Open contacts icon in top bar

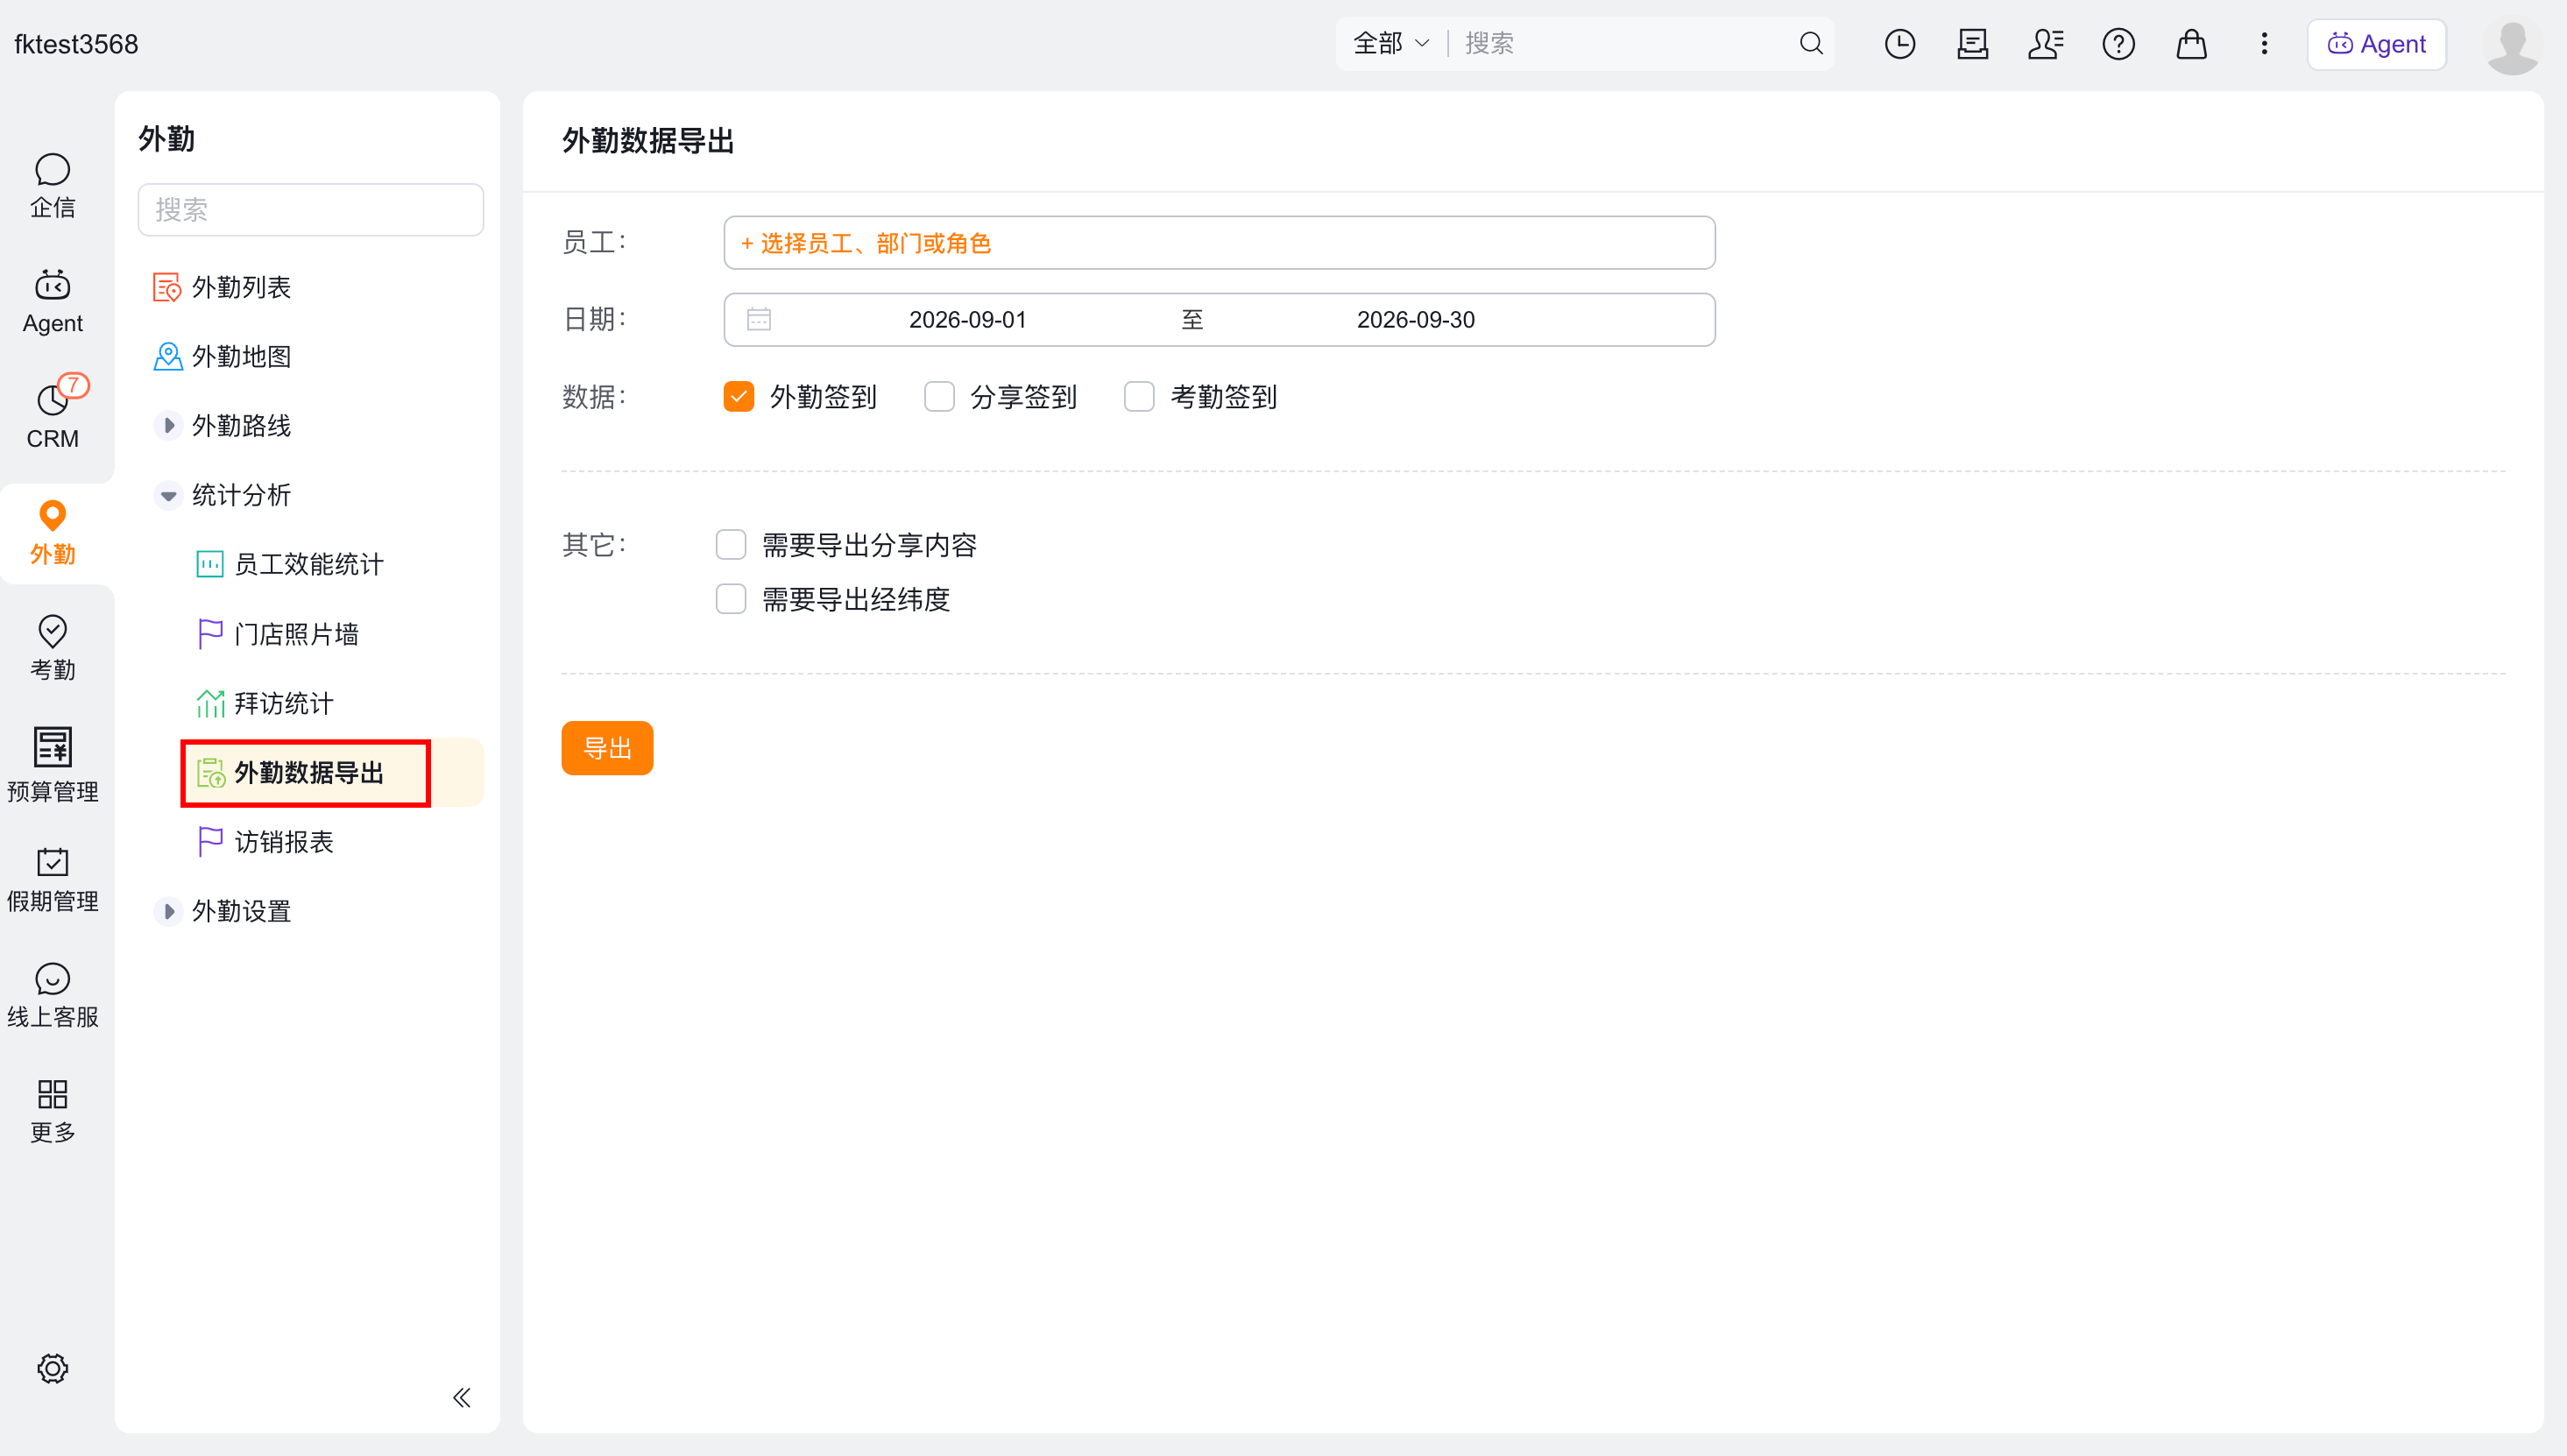pos(2045,43)
